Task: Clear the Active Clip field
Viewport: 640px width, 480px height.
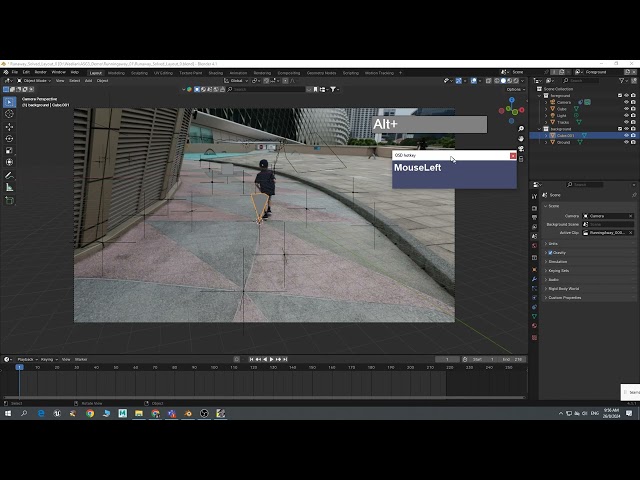Action: (631, 233)
